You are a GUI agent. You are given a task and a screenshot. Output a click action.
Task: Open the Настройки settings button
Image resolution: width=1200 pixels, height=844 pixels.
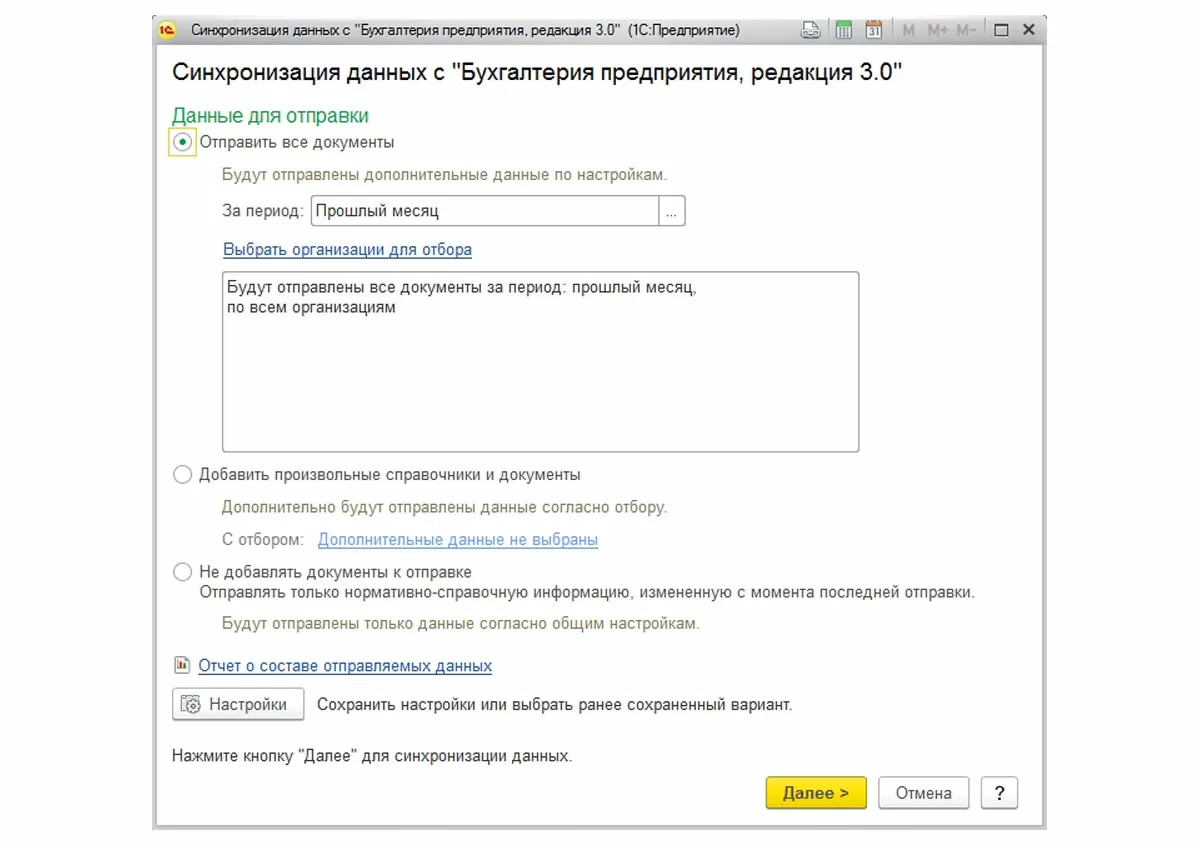[238, 705]
